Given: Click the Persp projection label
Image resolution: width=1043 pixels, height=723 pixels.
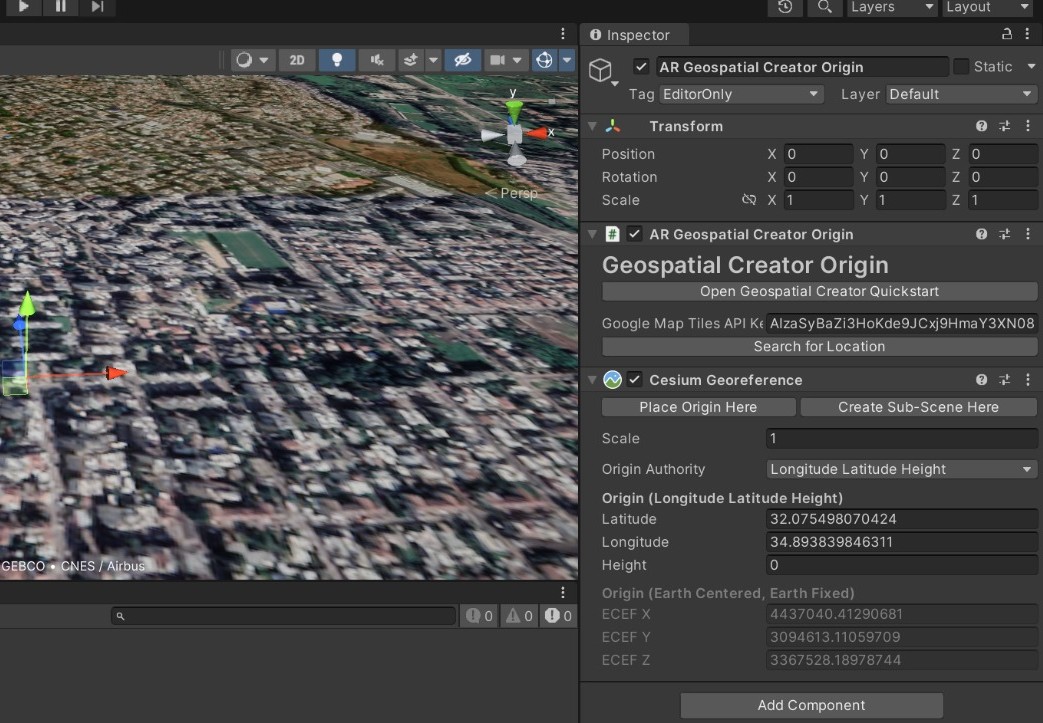Looking at the screenshot, I should click(x=519, y=193).
